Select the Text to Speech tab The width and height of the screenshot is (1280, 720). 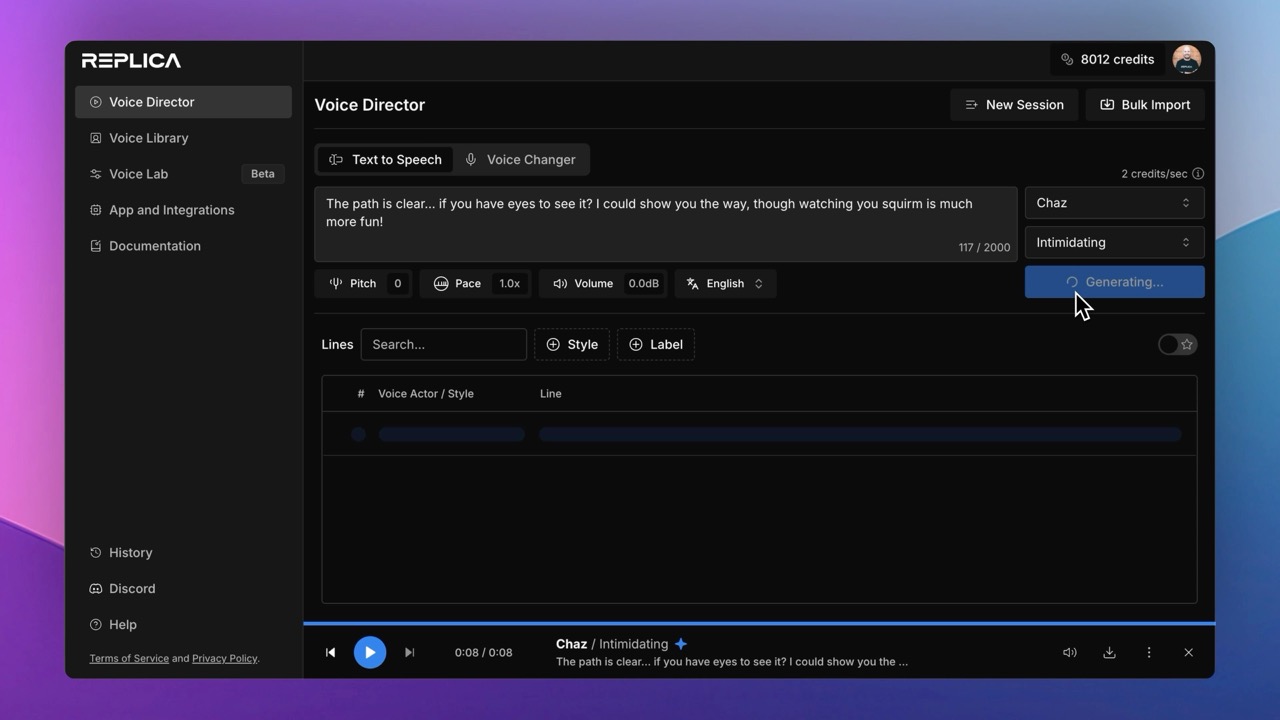click(386, 159)
